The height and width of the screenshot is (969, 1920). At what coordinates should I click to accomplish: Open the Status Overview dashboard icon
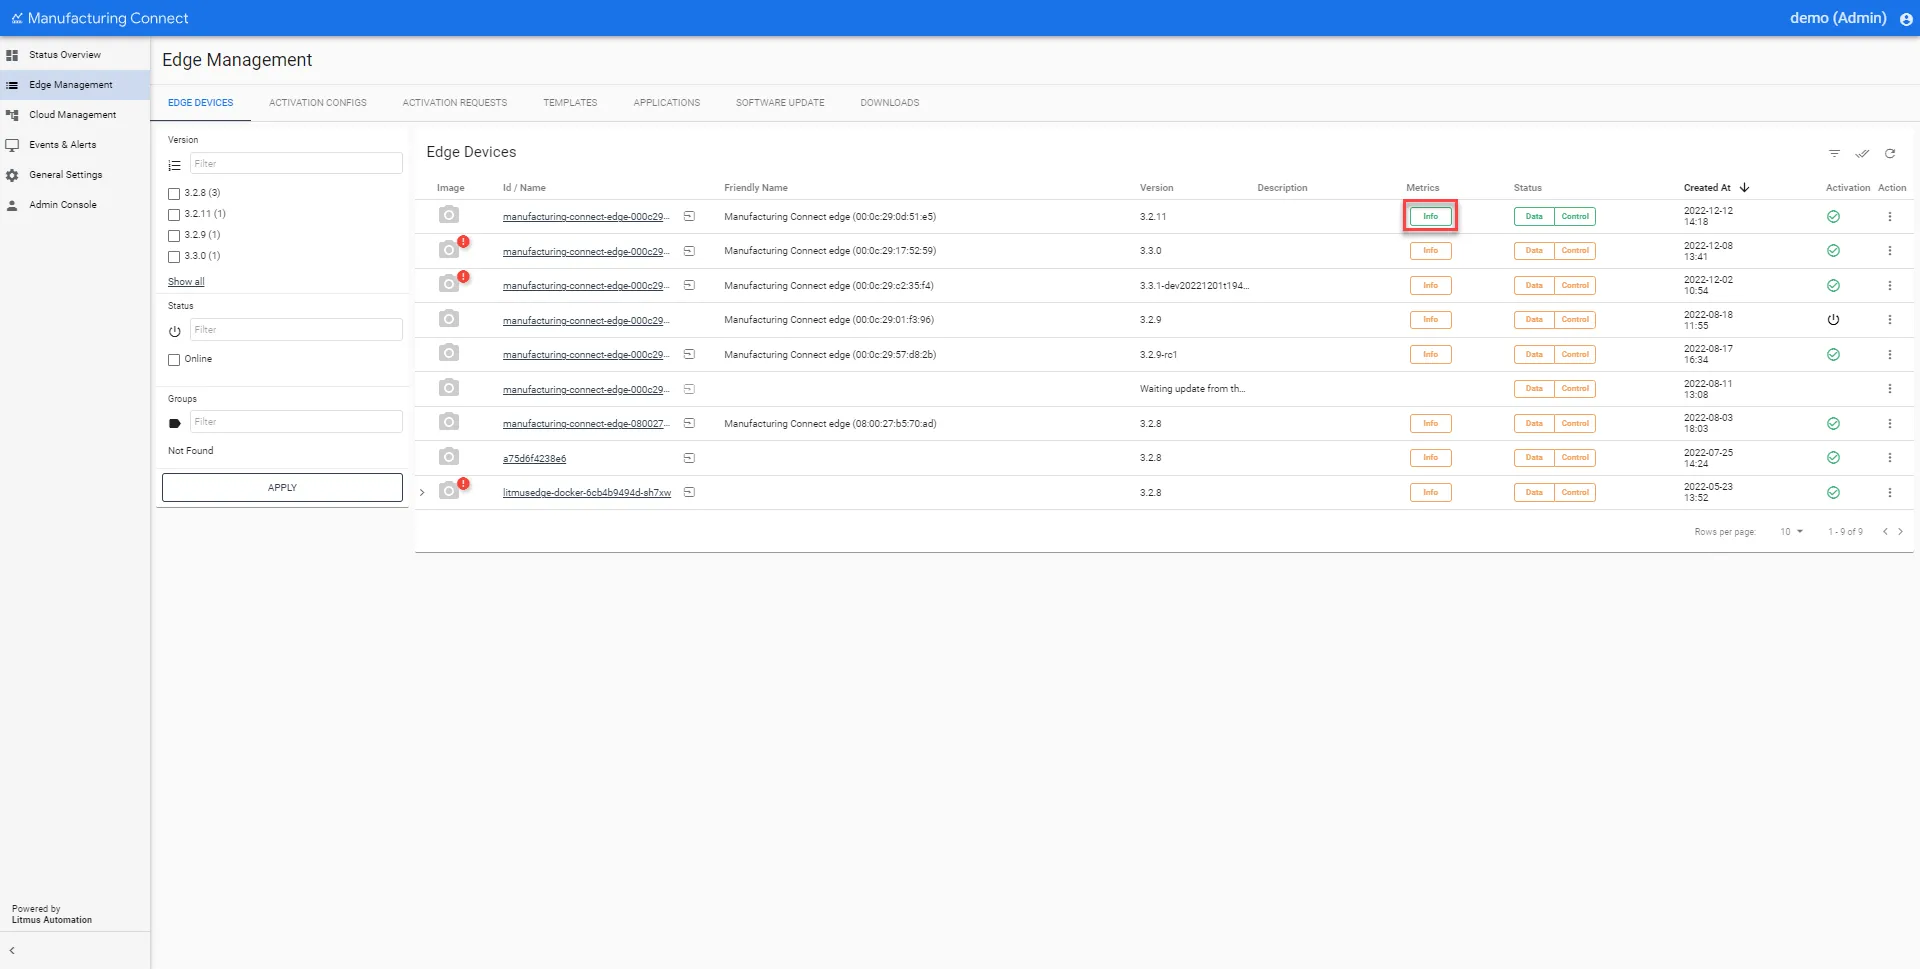(12, 55)
